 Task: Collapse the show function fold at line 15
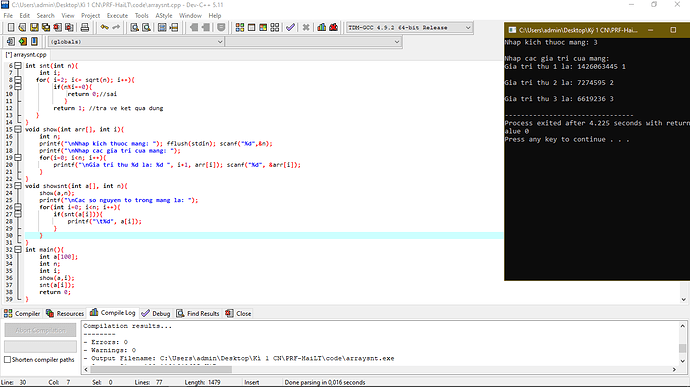coord(18,129)
